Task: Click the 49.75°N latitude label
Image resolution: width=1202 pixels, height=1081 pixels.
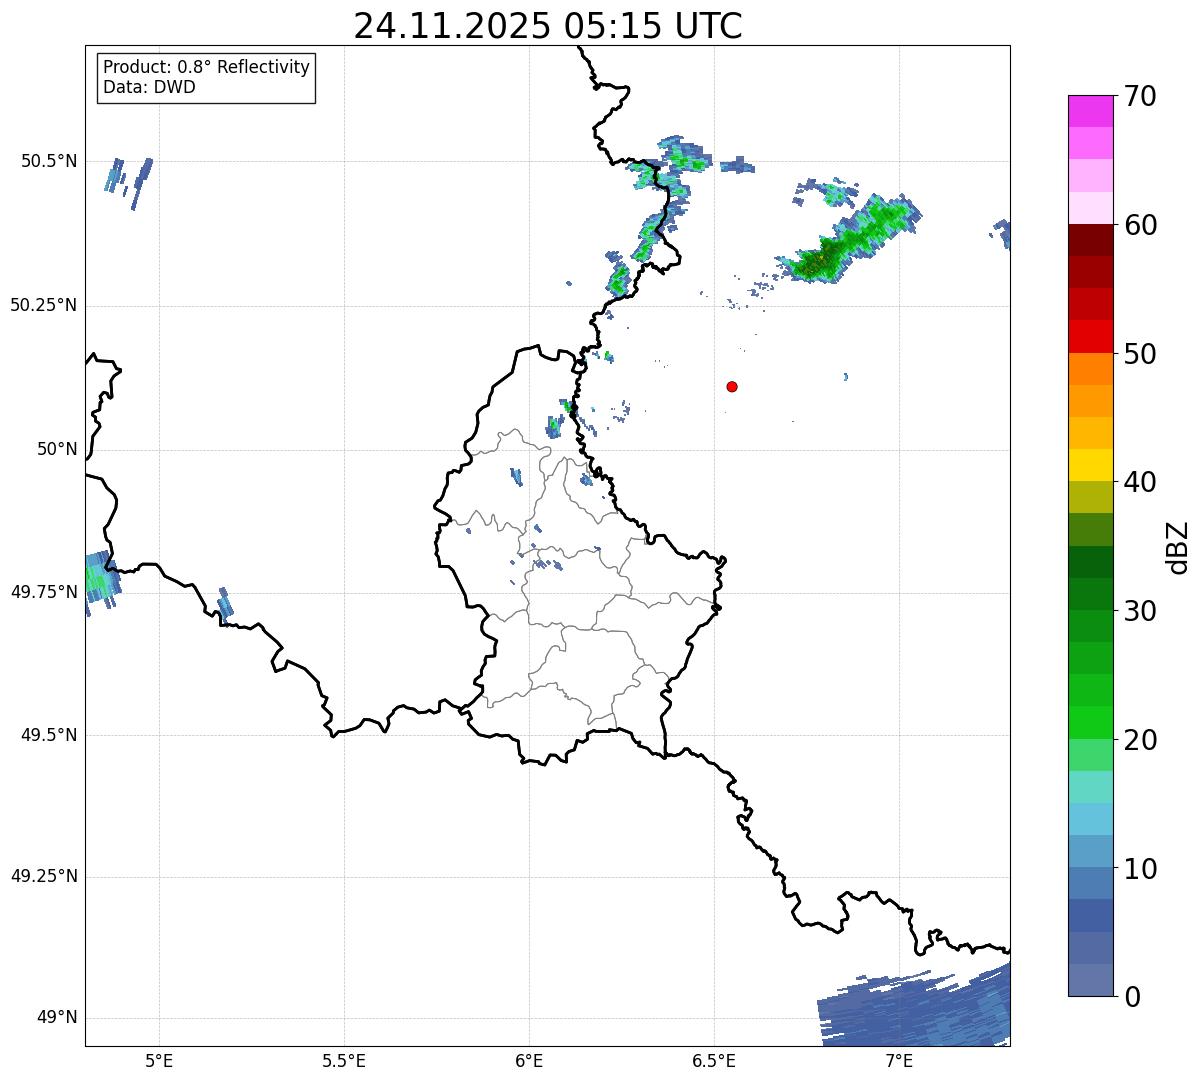Action: [x=44, y=592]
